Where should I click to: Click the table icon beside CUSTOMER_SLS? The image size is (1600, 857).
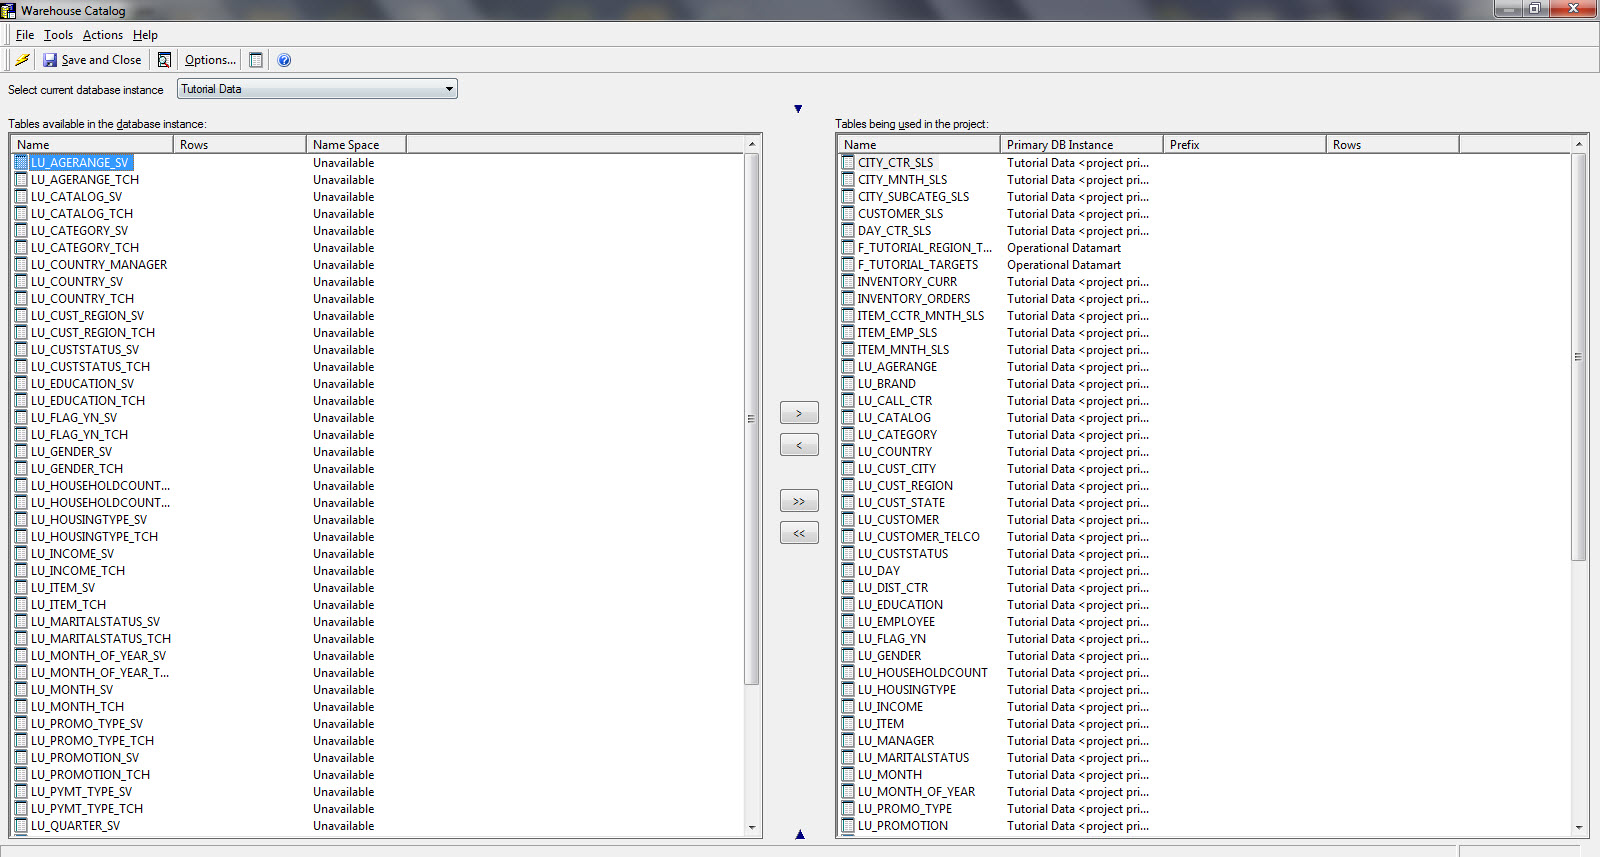pos(848,214)
